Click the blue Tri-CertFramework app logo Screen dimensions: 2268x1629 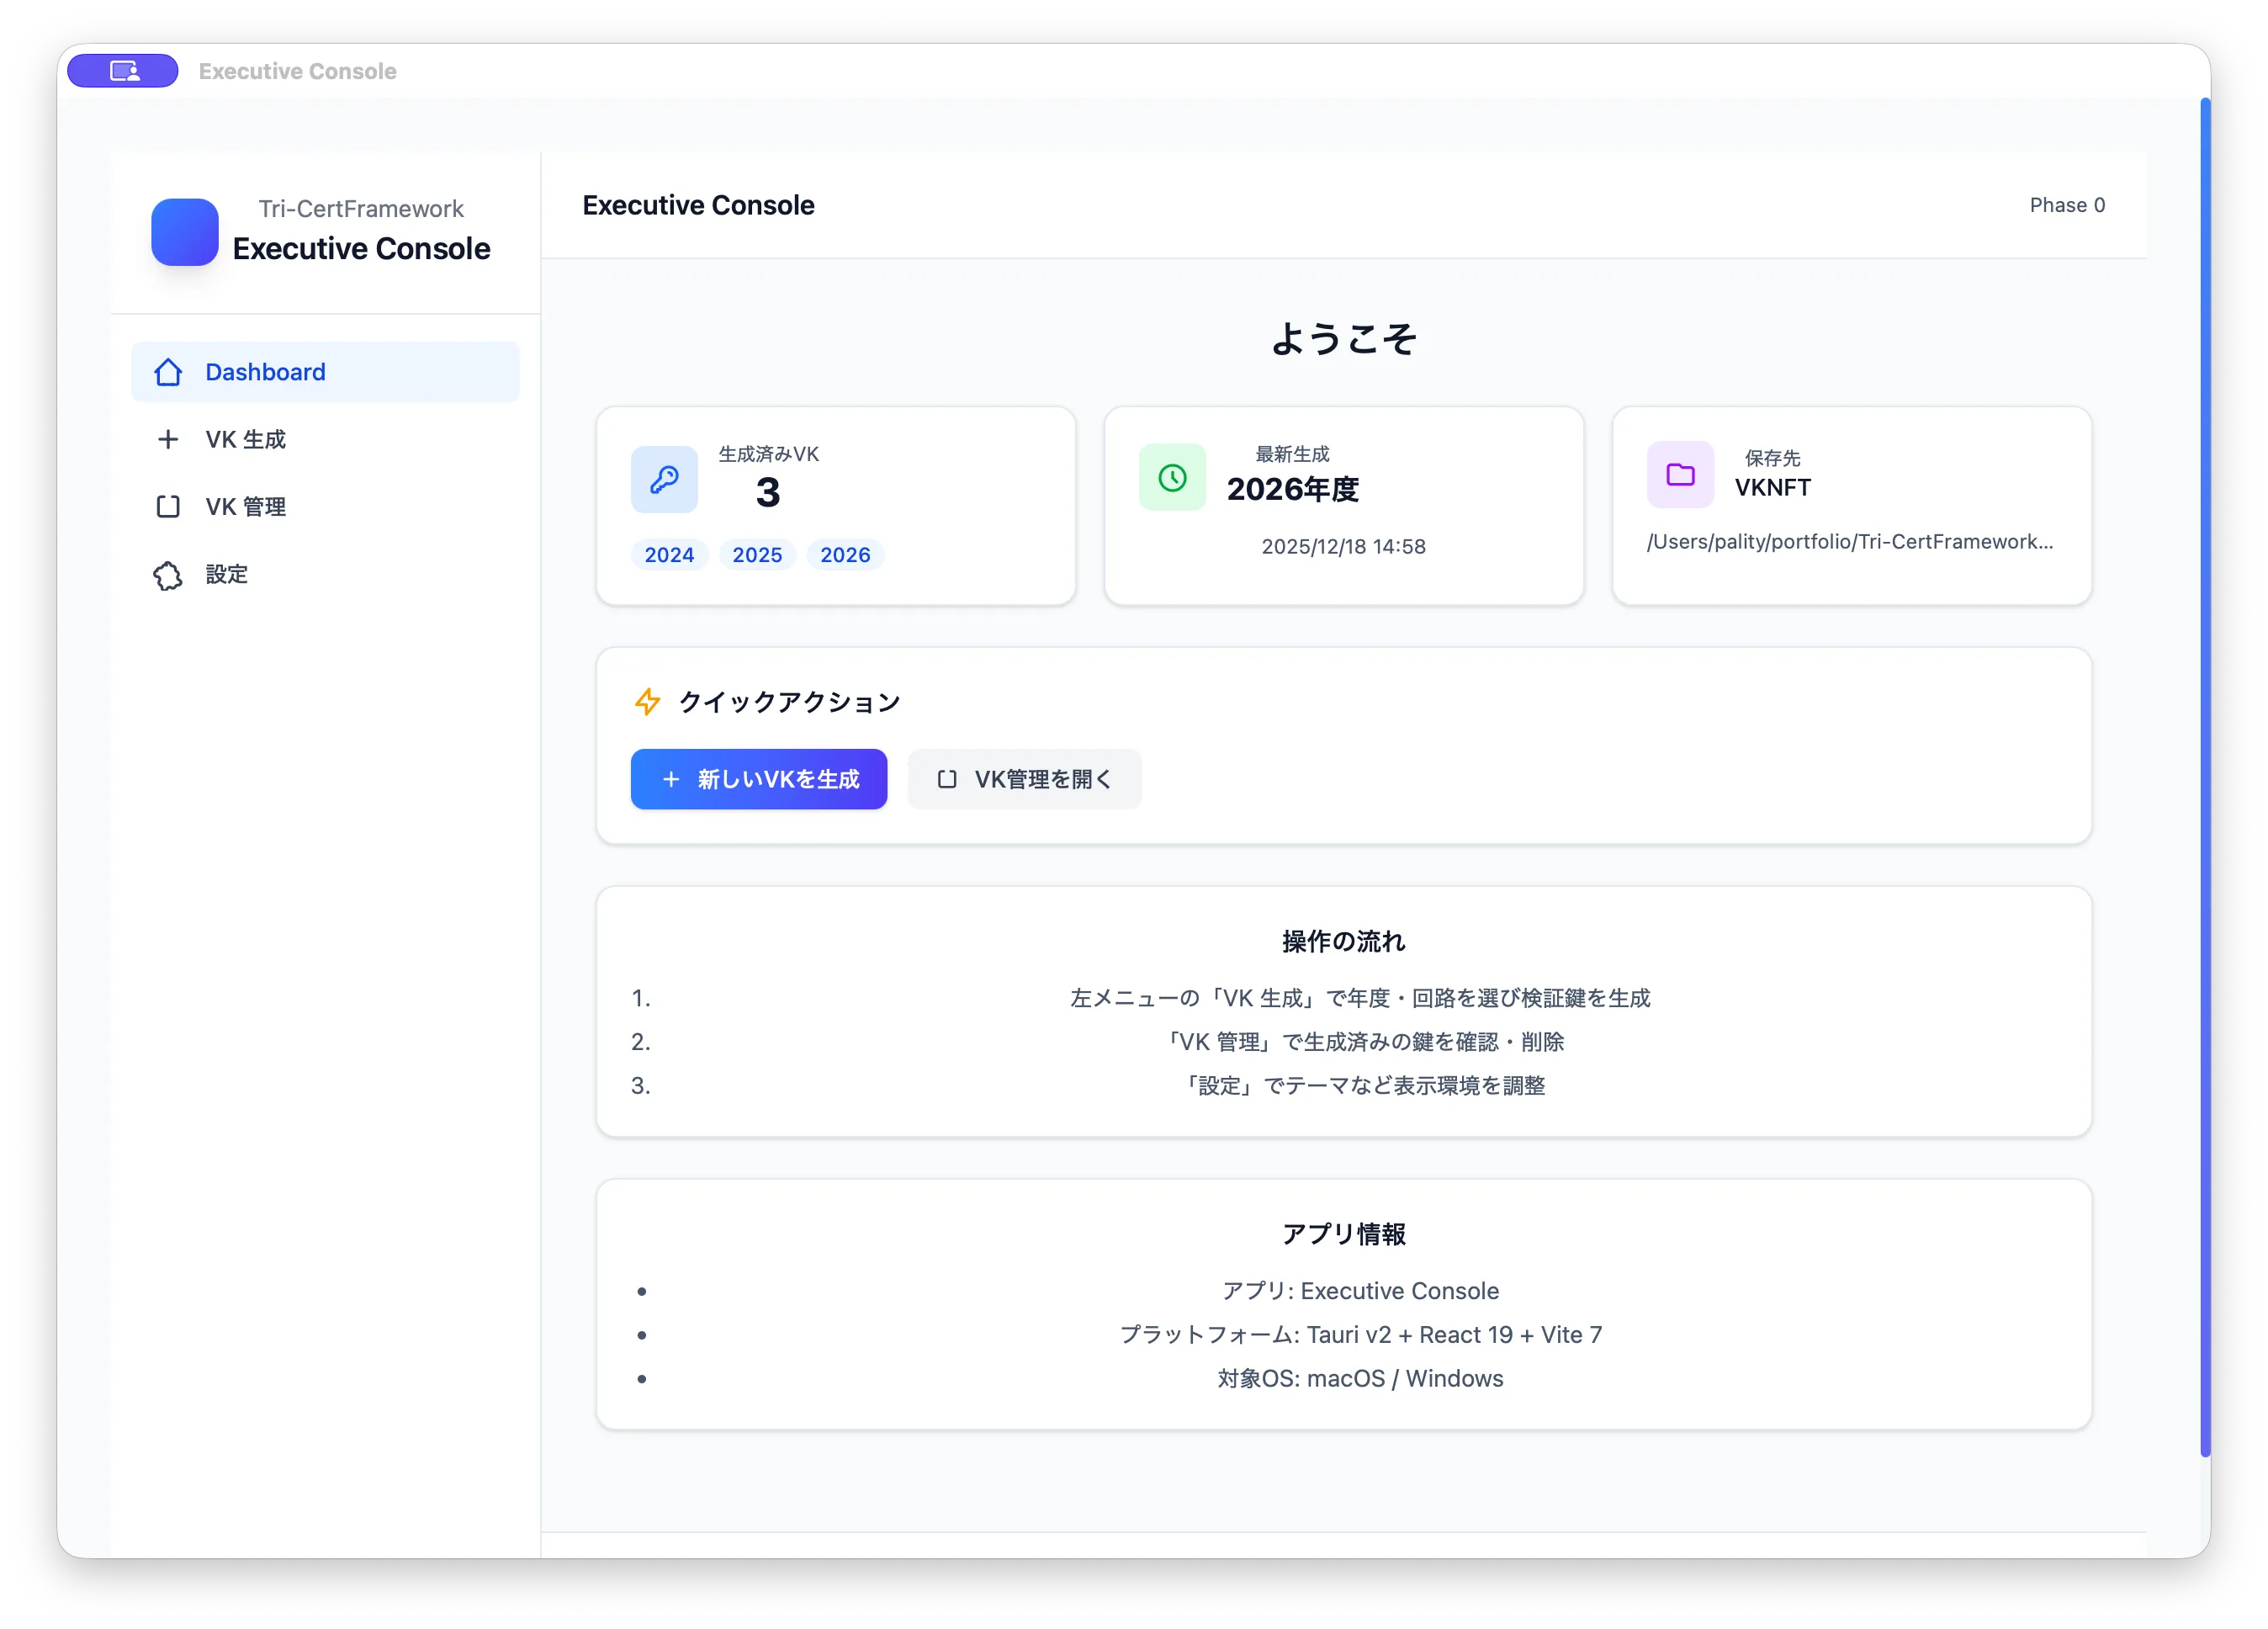[x=185, y=232]
